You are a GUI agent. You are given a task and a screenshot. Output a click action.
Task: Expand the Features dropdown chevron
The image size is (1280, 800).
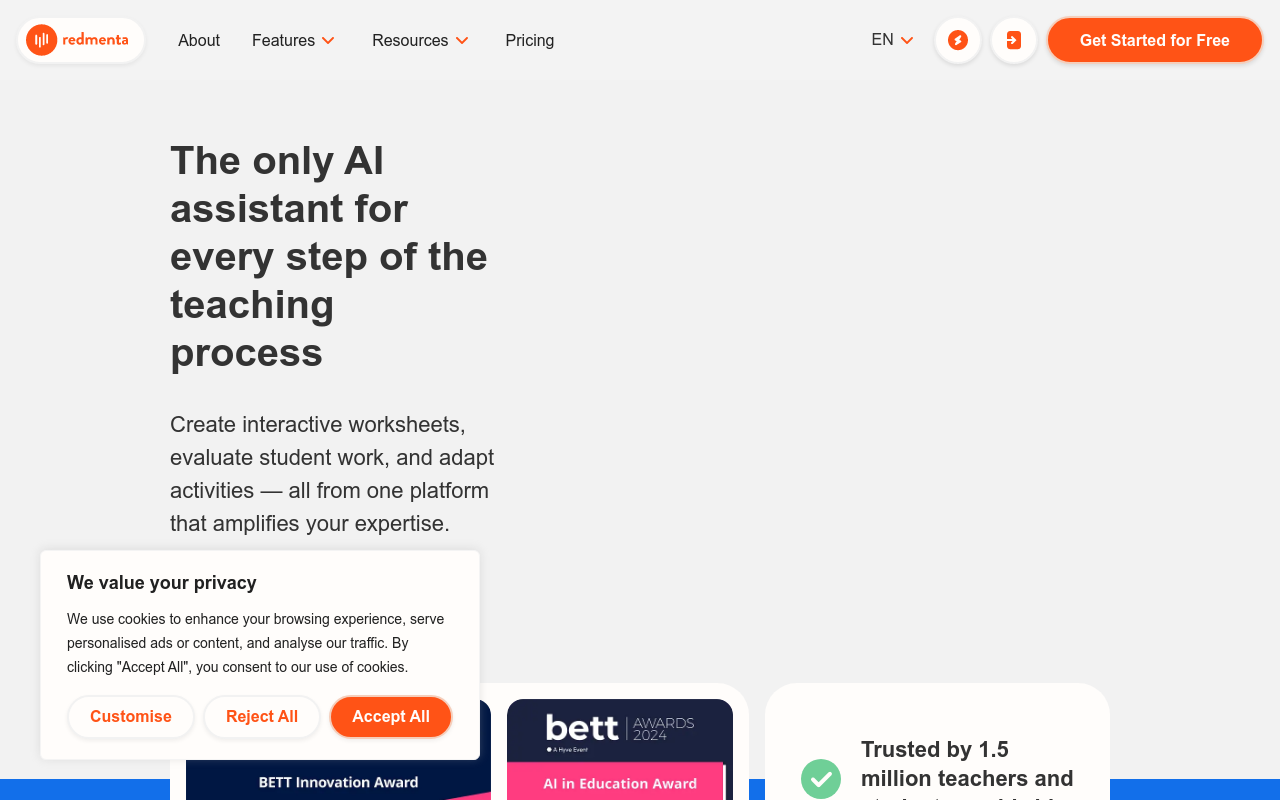coord(328,41)
